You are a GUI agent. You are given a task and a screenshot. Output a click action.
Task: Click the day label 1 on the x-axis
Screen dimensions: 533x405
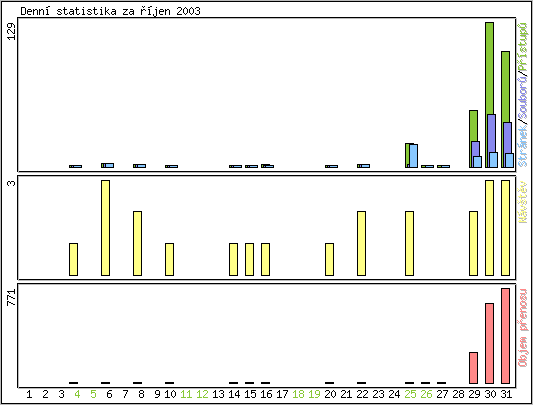pos(29,394)
